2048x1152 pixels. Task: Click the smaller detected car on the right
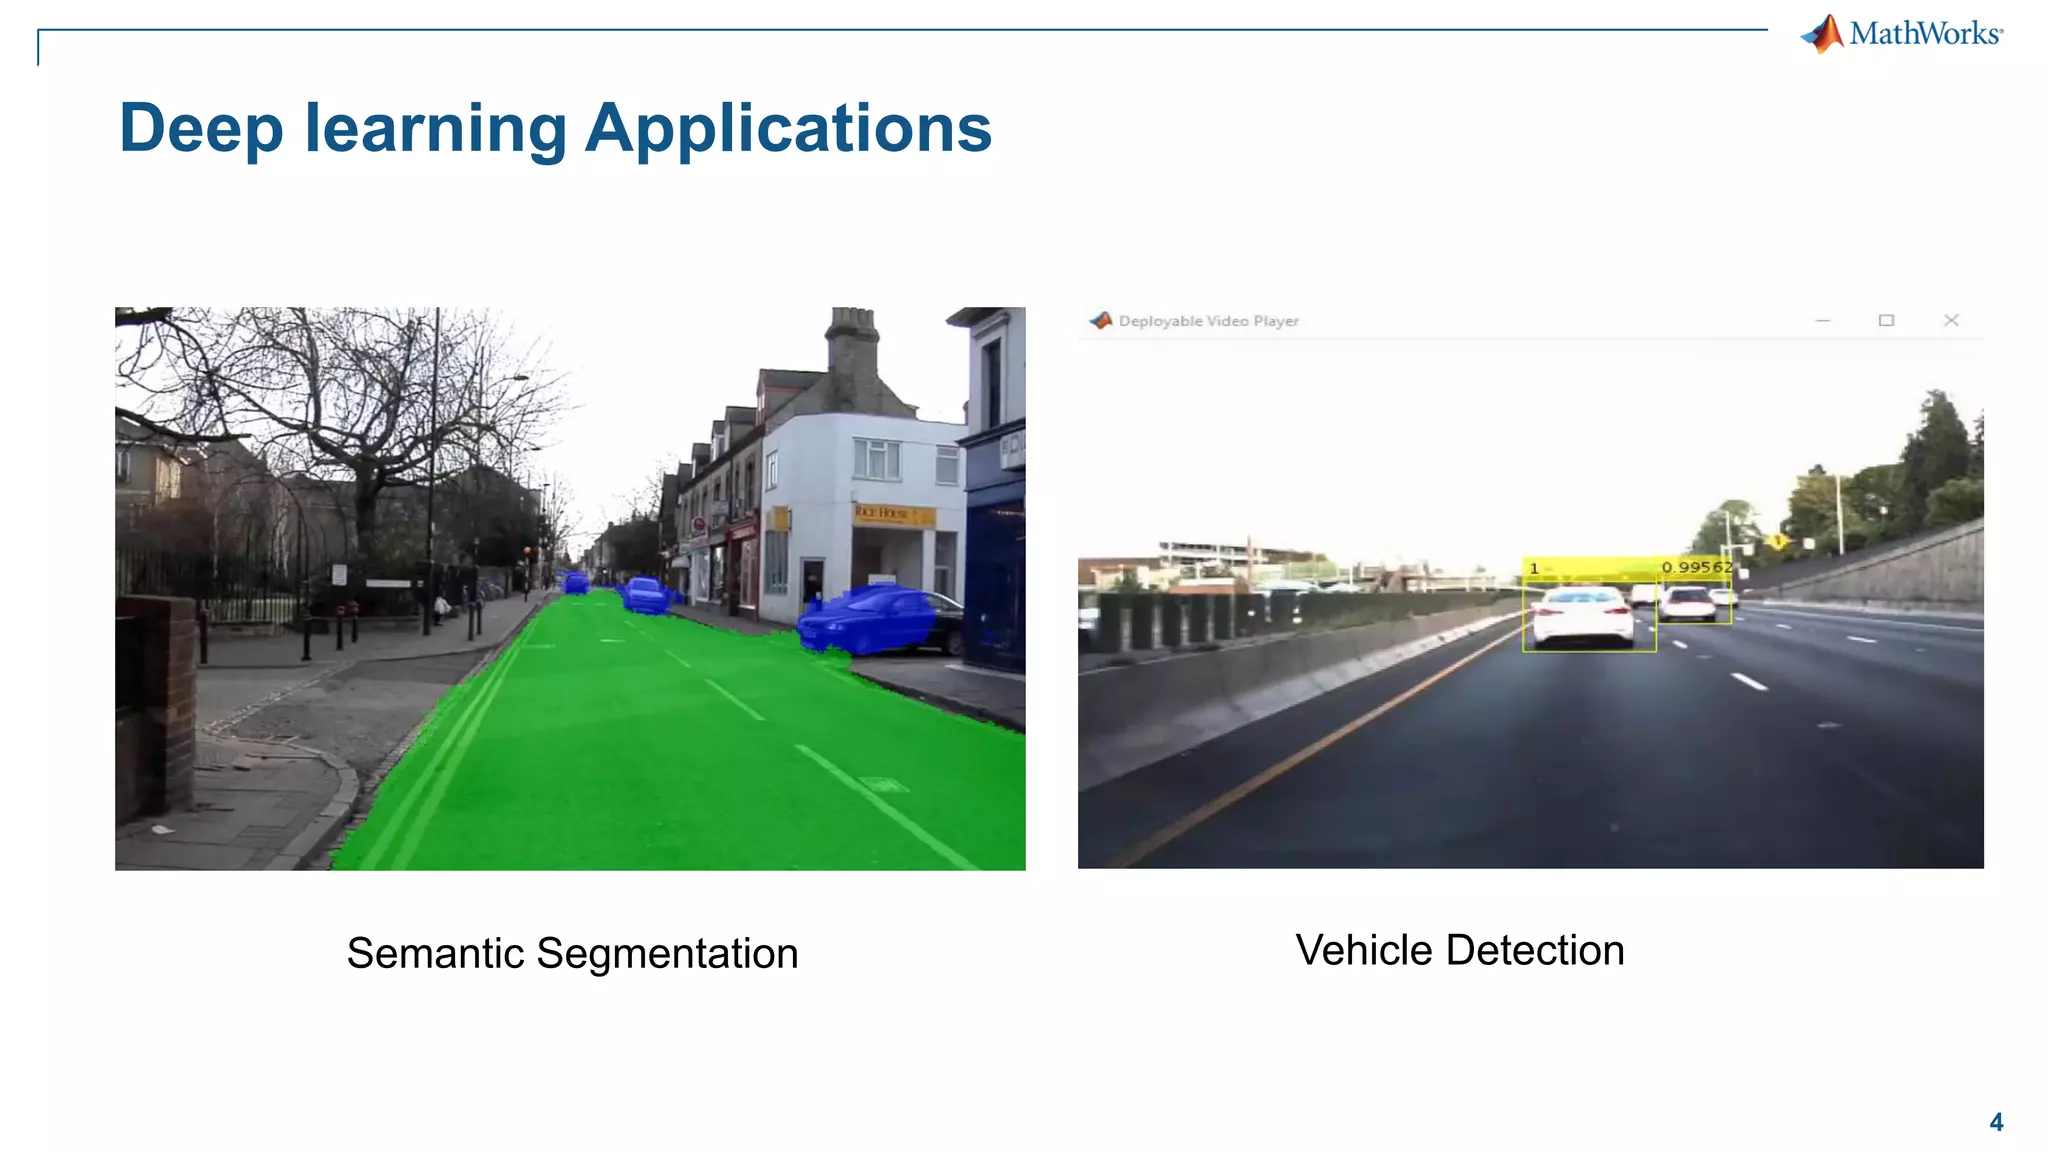coord(1689,603)
